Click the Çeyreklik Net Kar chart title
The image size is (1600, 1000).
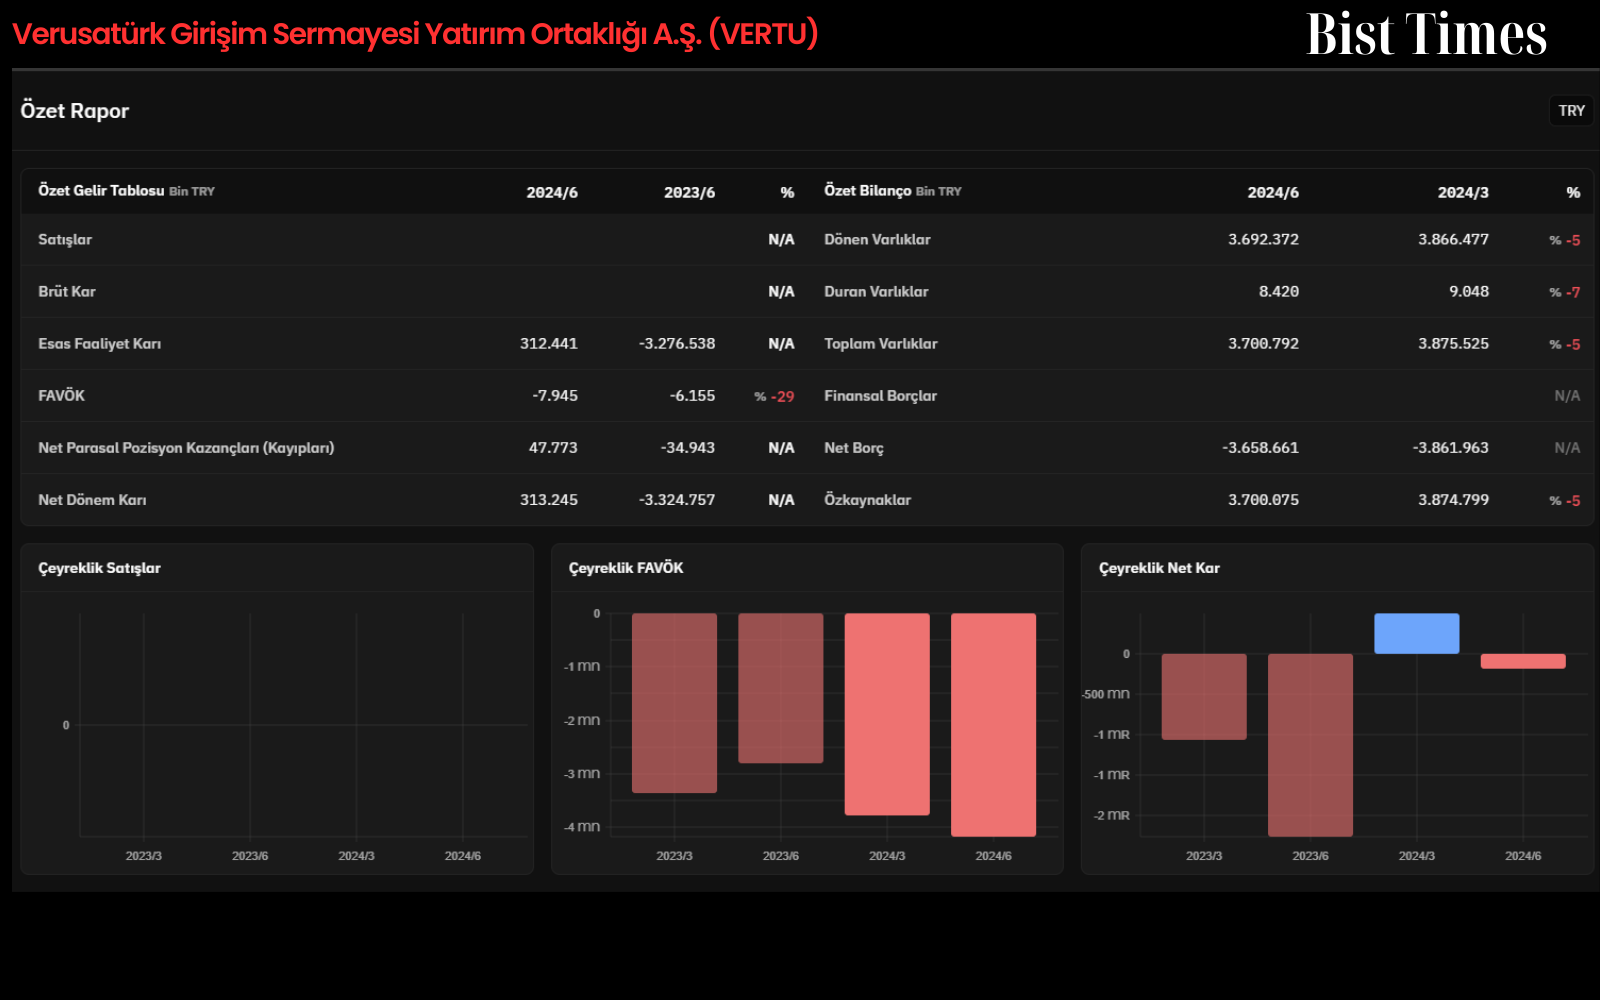[x=1159, y=568]
